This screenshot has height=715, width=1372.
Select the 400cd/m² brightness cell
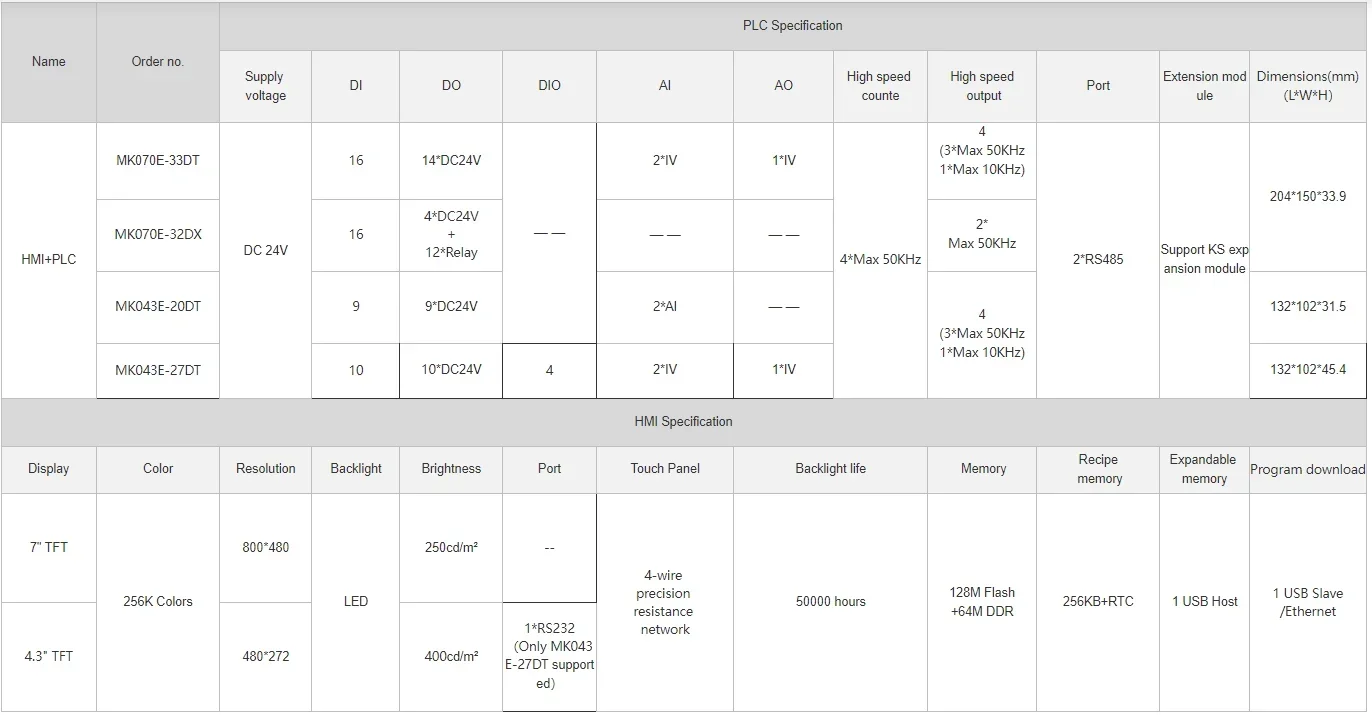pos(450,657)
